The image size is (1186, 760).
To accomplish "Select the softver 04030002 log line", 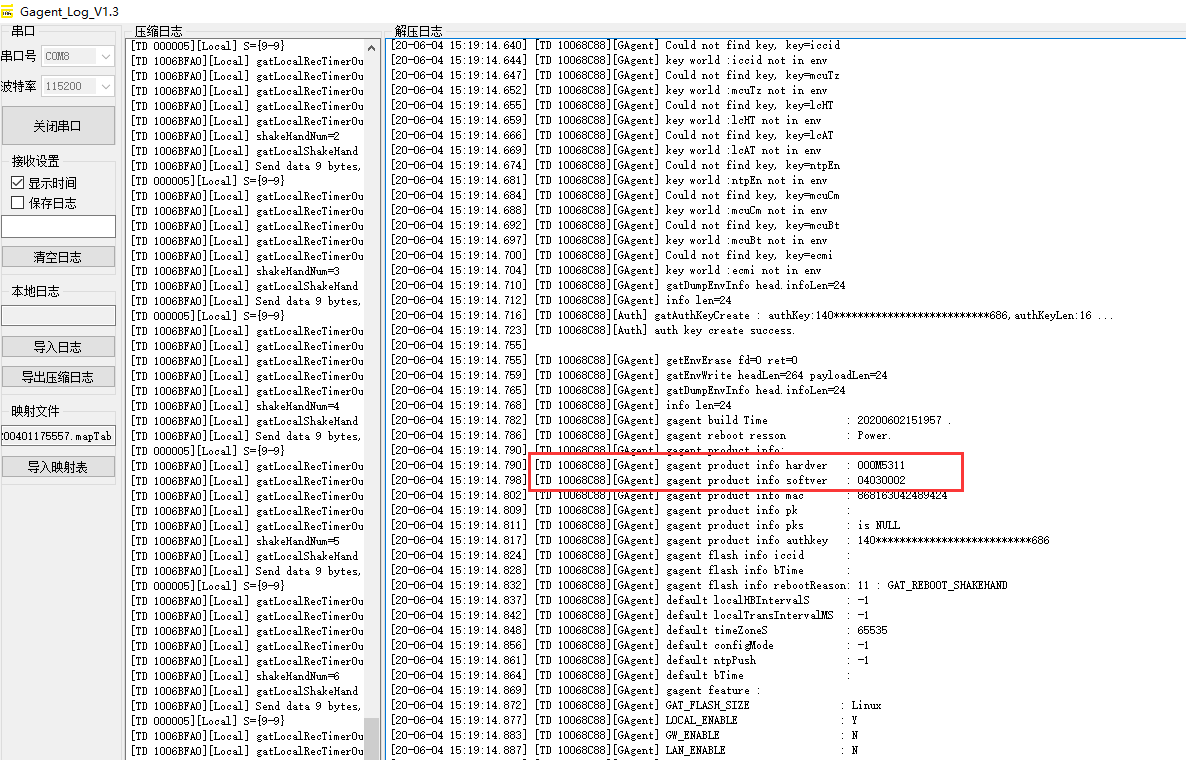I will (x=720, y=481).
